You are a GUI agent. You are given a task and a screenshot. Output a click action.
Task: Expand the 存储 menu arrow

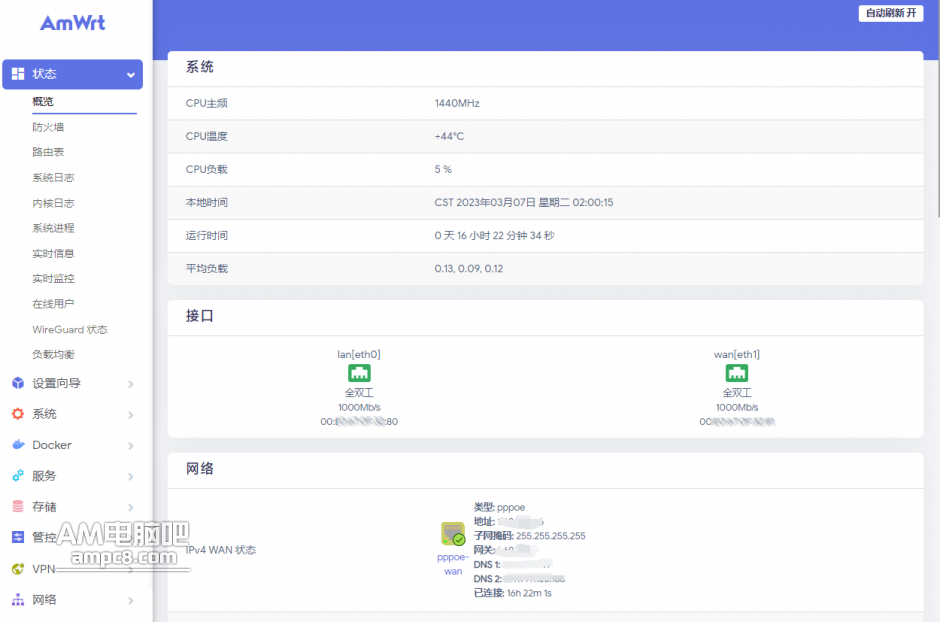click(x=131, y=508)
